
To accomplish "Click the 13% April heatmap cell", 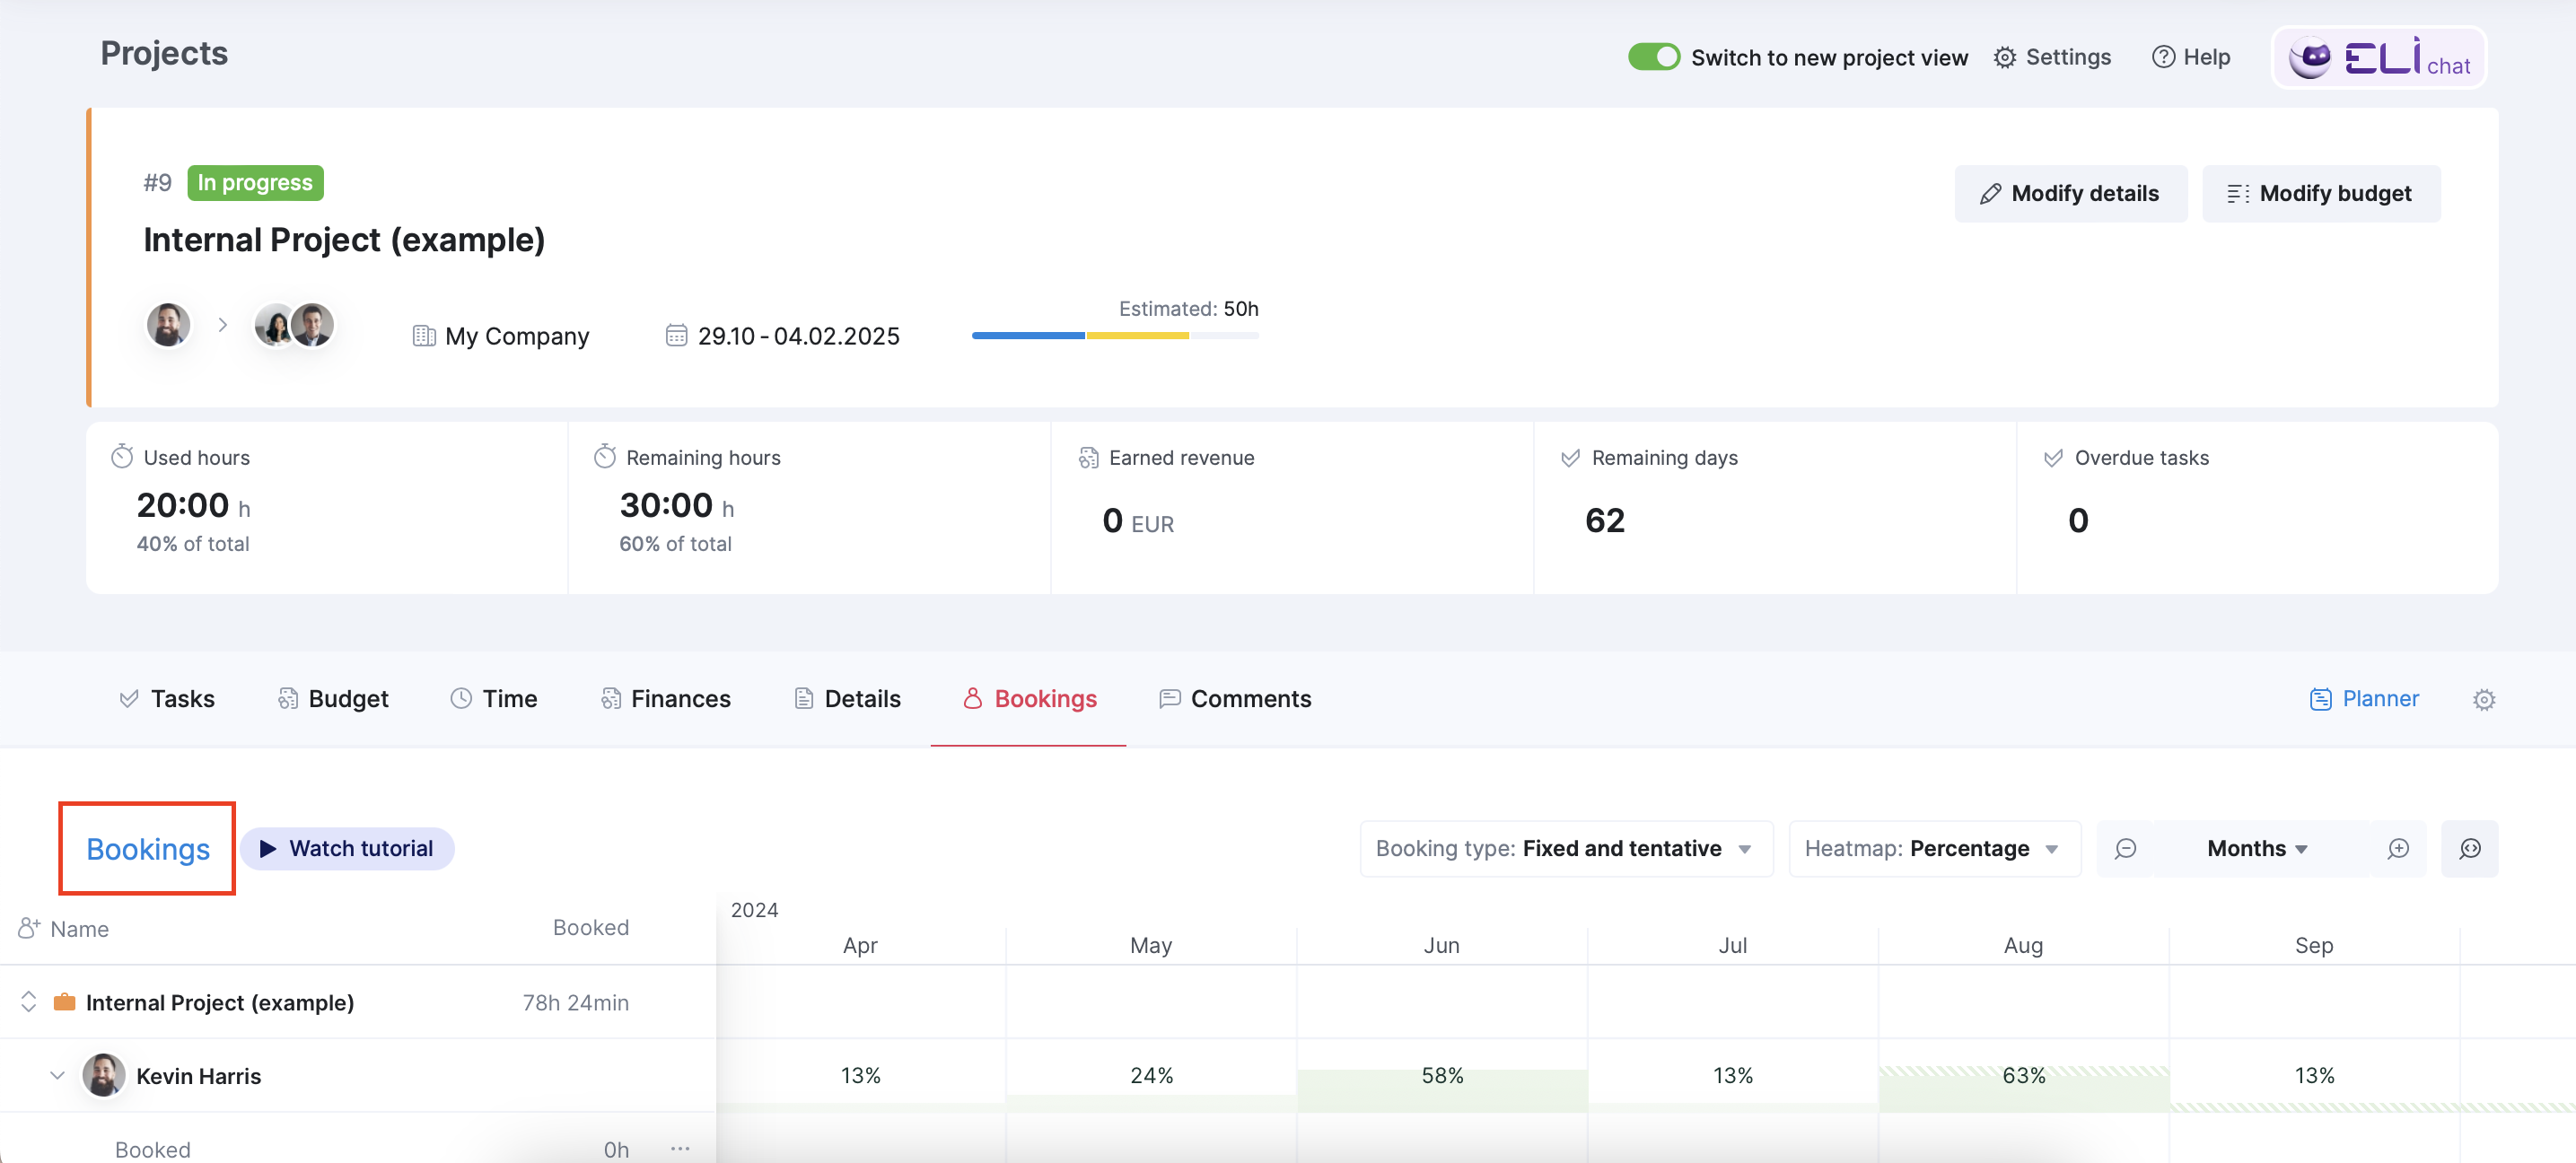I will point(860,1075).
